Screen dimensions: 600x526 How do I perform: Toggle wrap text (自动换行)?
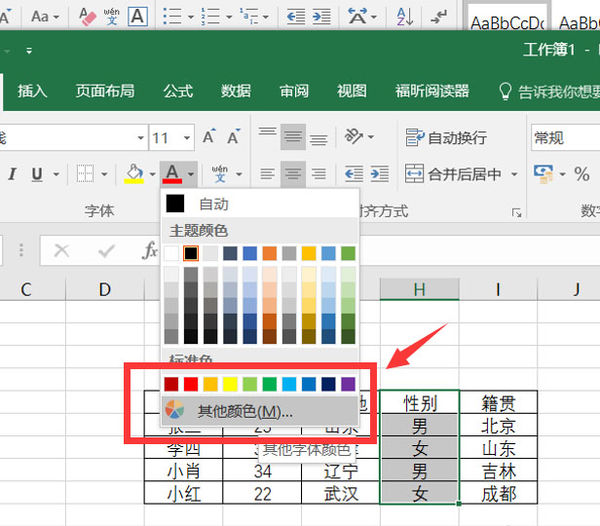[447, 137]
